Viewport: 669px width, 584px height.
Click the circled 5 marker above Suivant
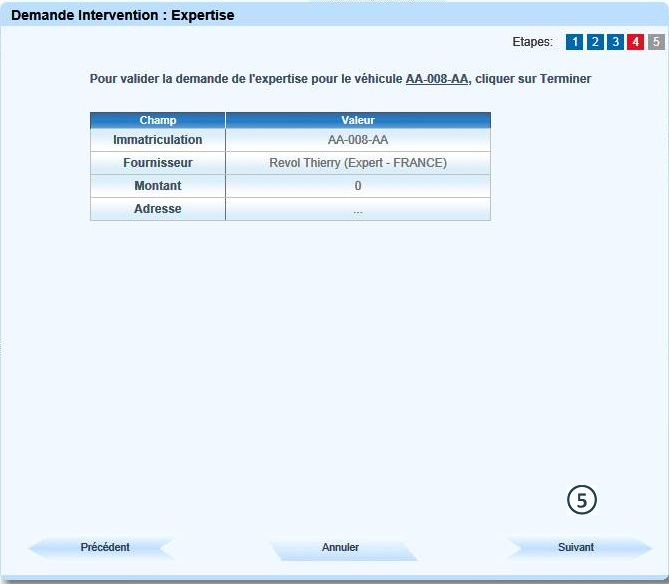582,500
